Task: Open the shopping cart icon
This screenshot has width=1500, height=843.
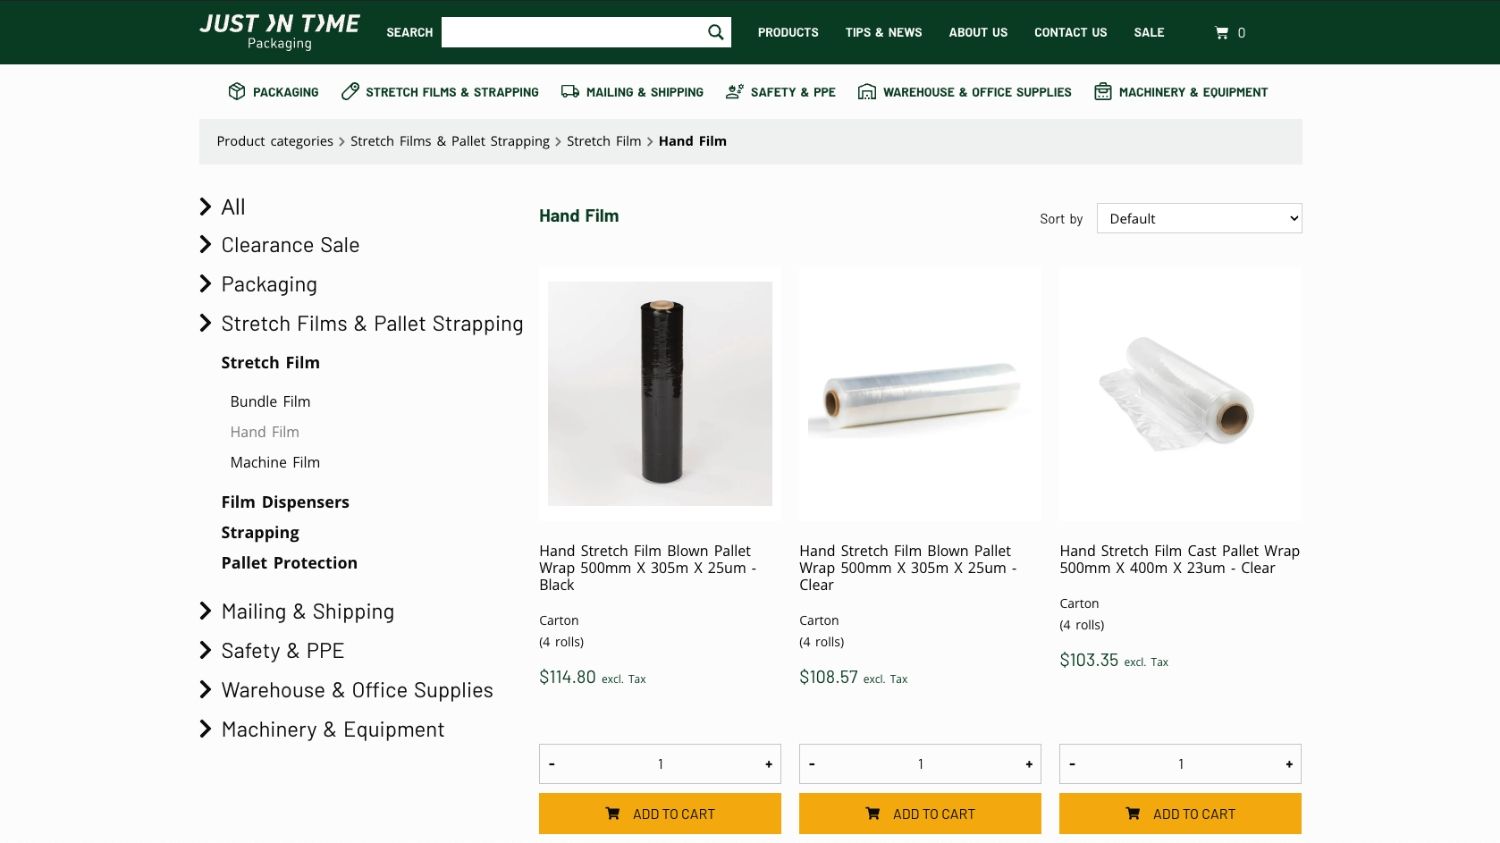Action: coord(1221,33)
